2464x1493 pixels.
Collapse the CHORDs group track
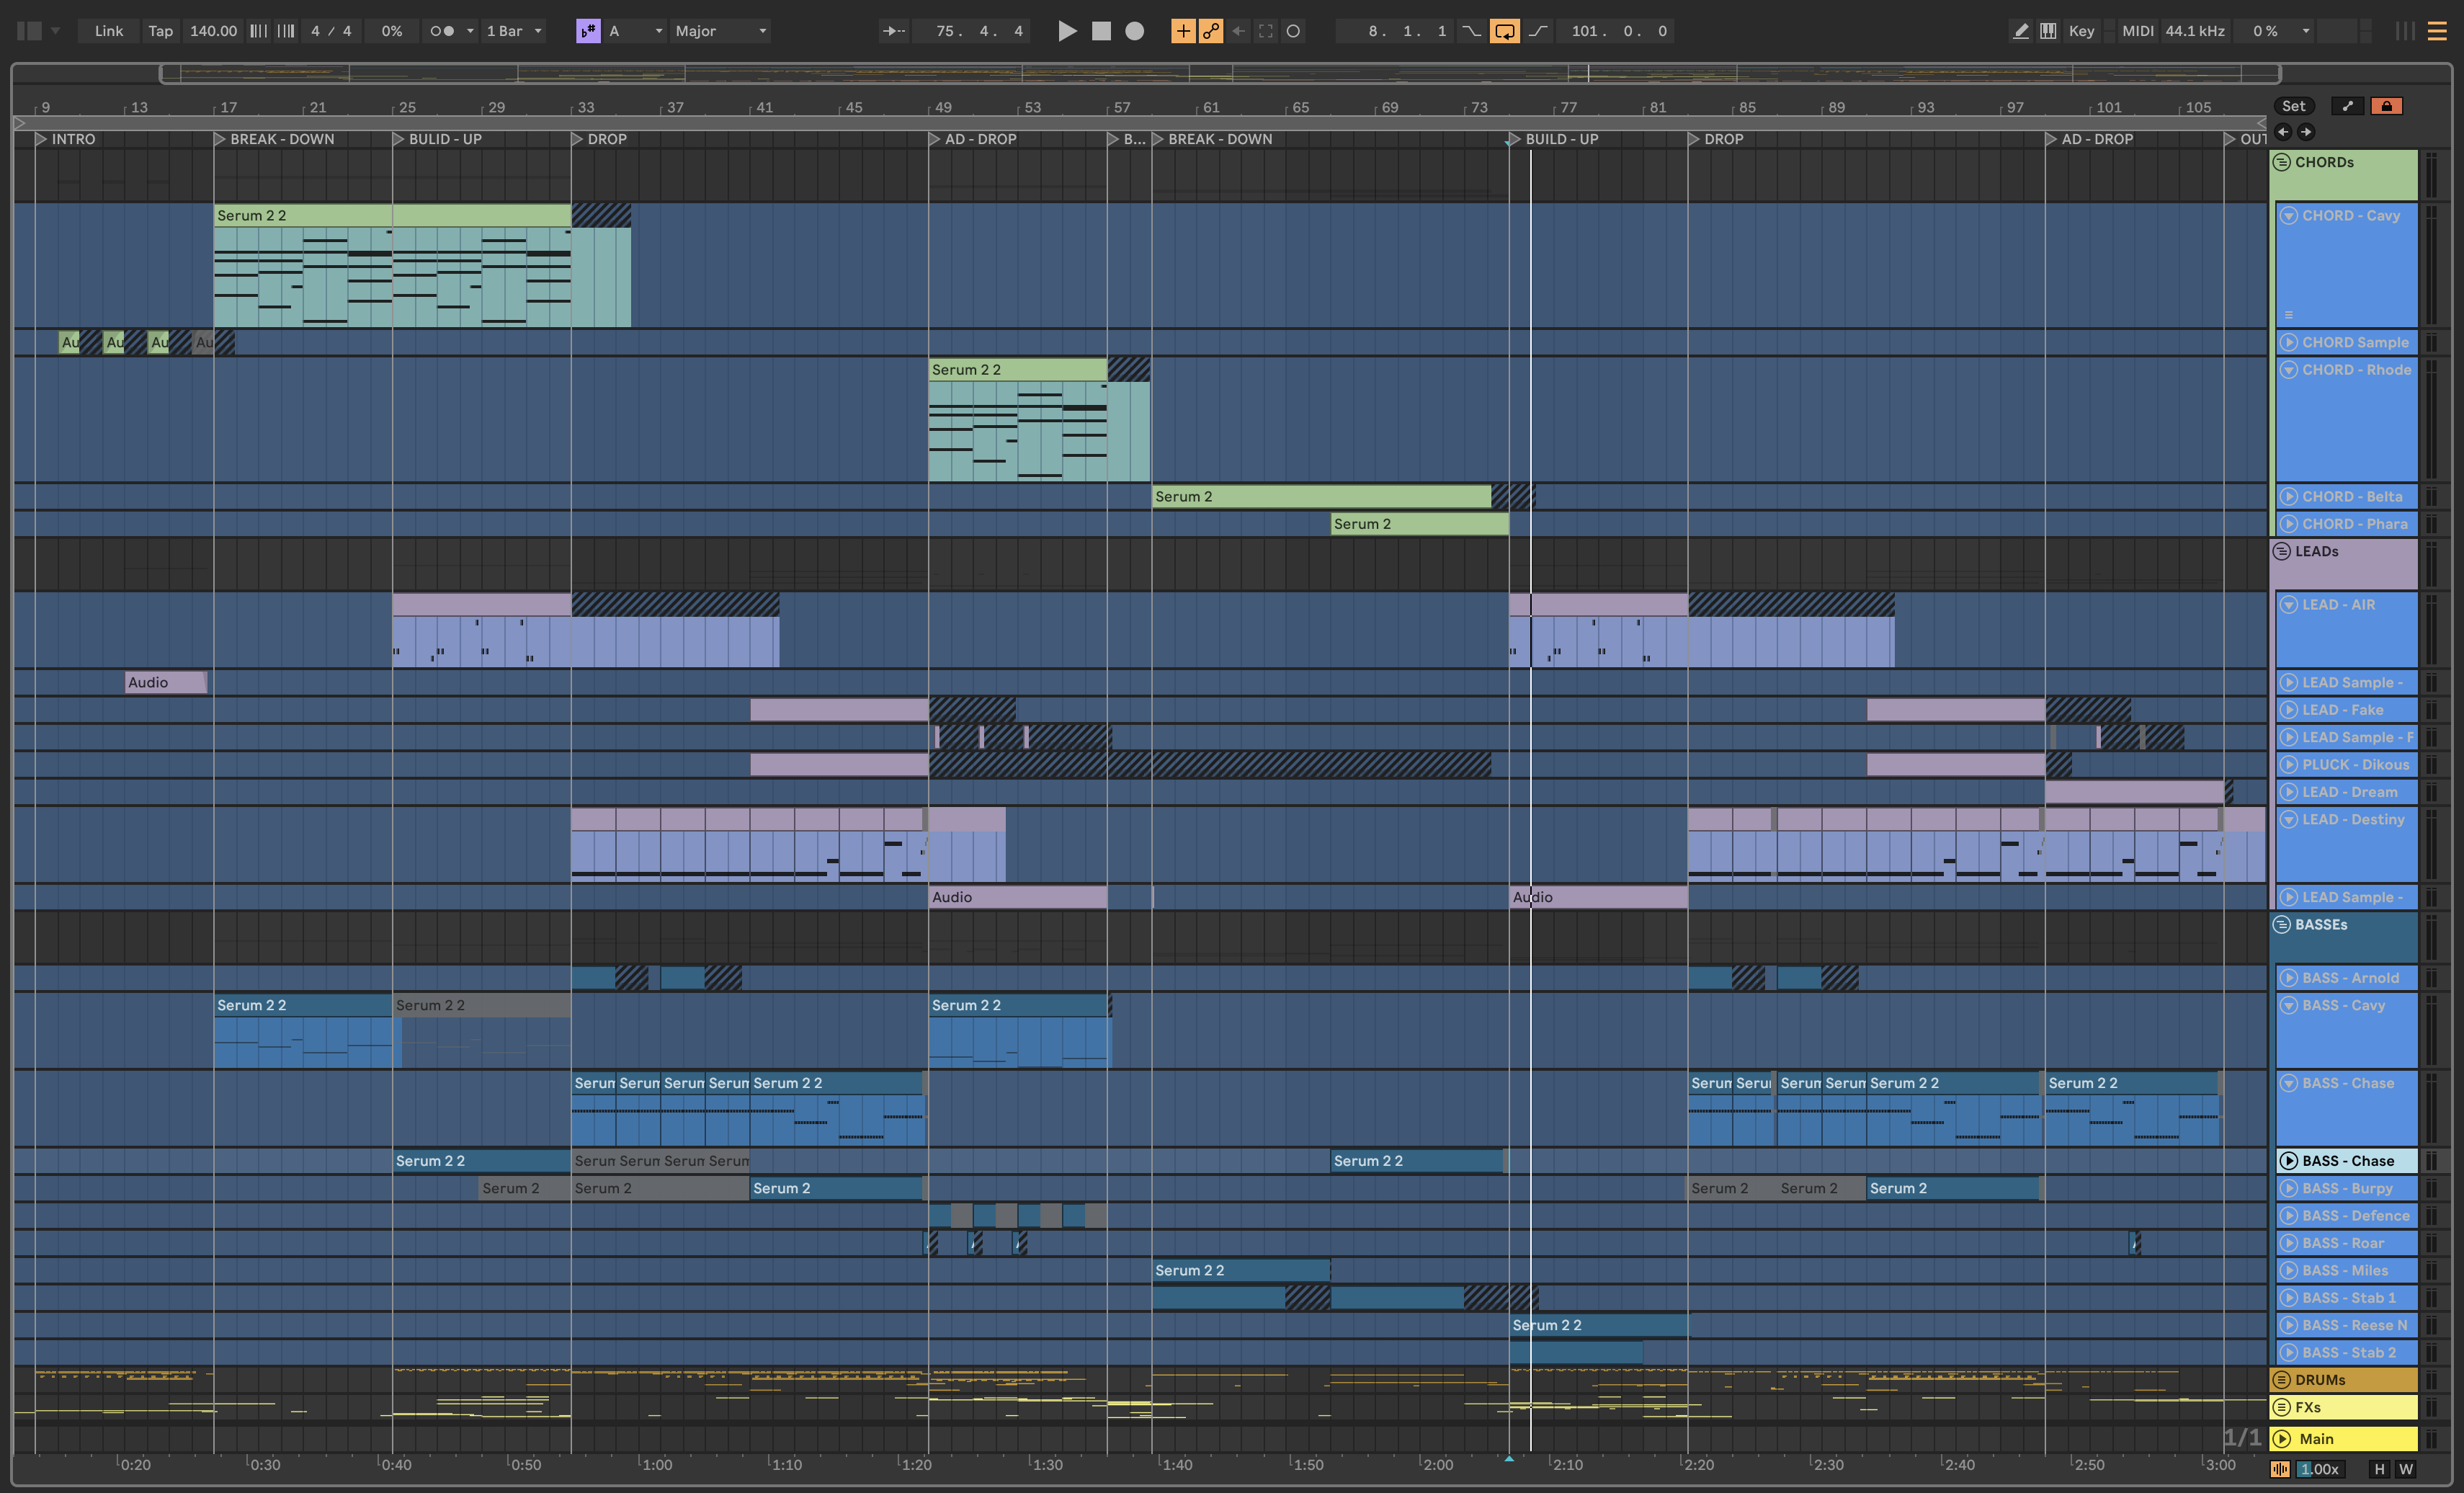[2282, 162]
